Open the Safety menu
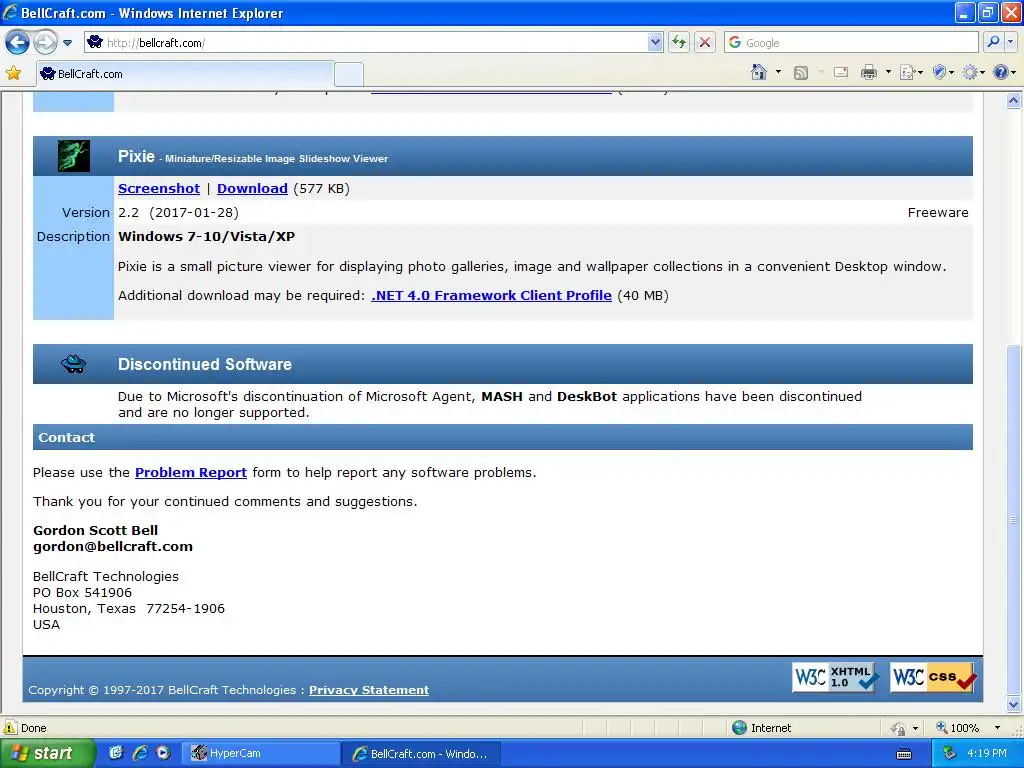Image resolution: width=1024 pixels, height=768 pixels. point(943,72)
